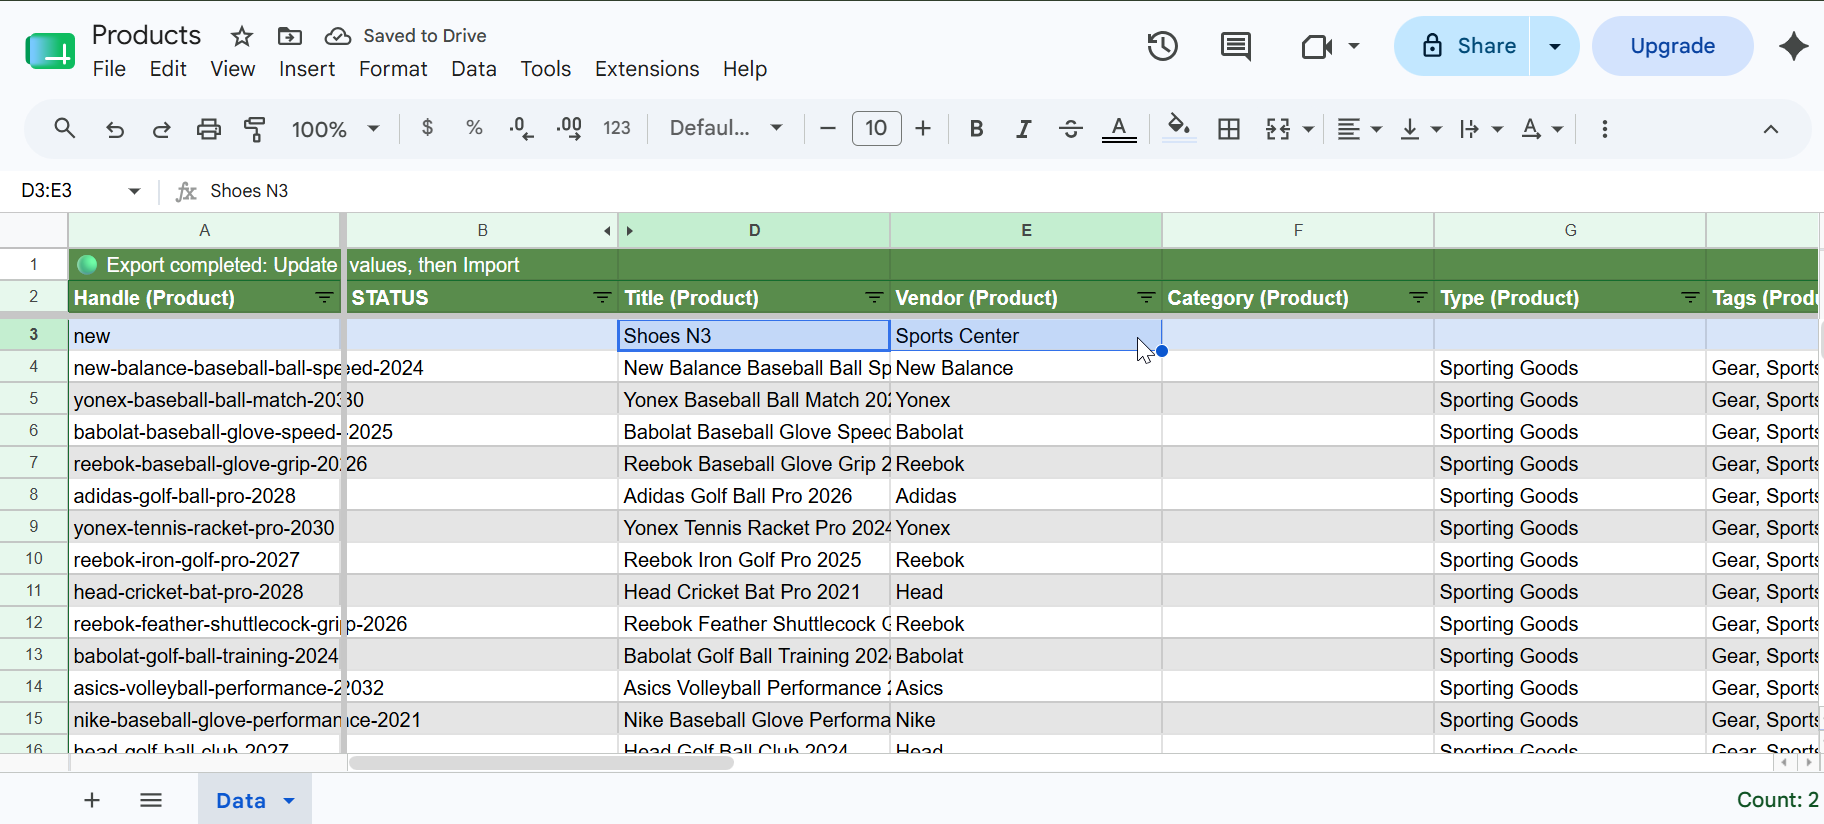The image size is (1824, 824).
Task: Toggle italic formatting
Action: 1023,129
